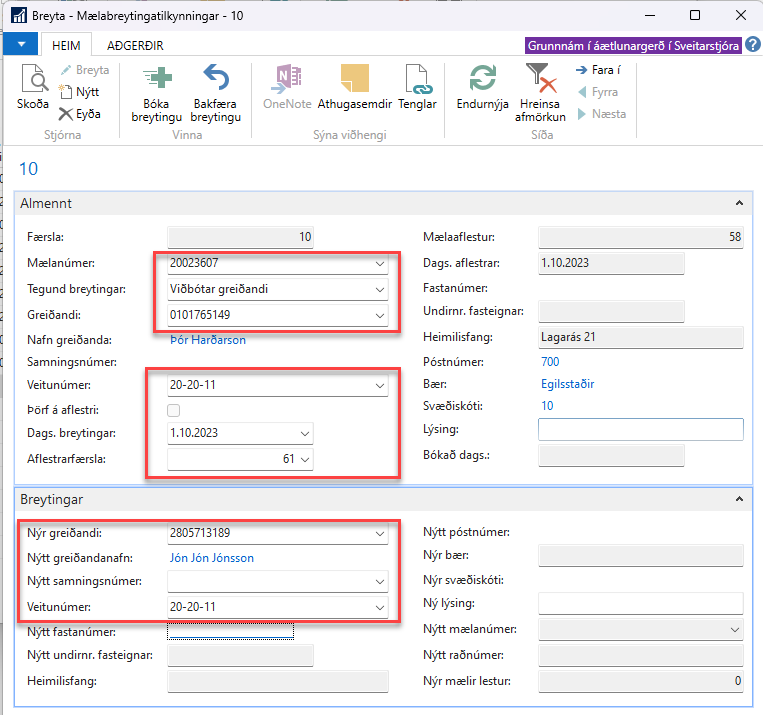Image resolution: width=763 pixels, height=715 pixels.
Task: Click the Skoða magnifier icon
Action: (33, 80)
